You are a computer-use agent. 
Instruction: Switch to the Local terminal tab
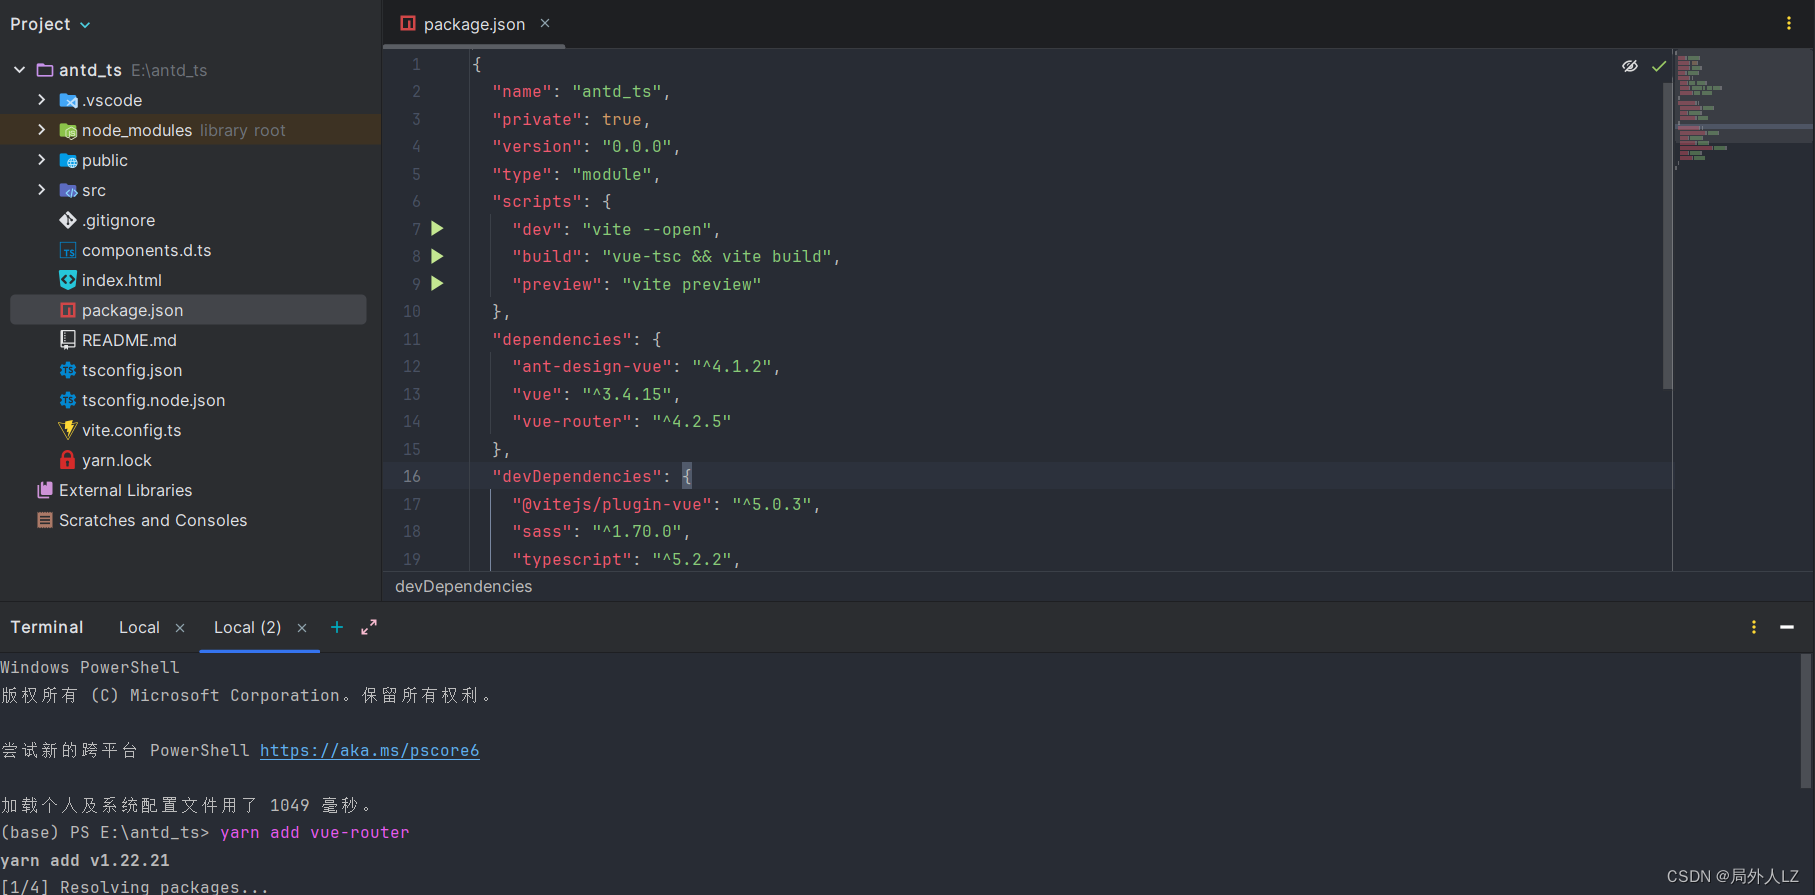[x=139, y=628]
